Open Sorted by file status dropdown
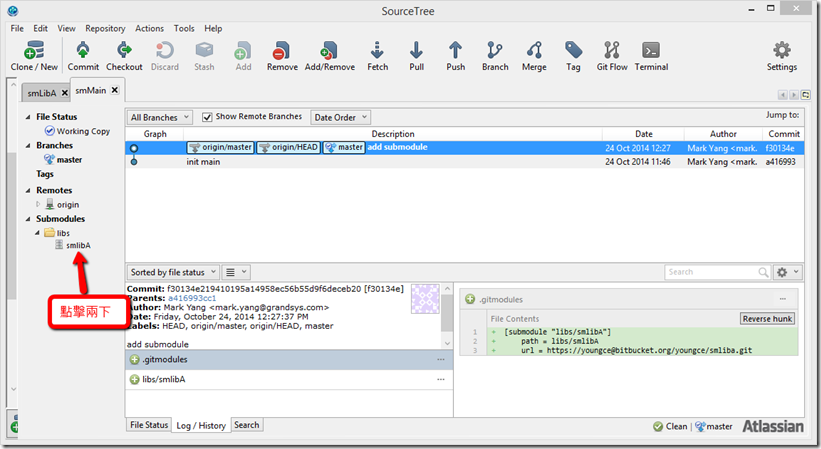This screenshot has width=821, height=449. pos(173,272)
